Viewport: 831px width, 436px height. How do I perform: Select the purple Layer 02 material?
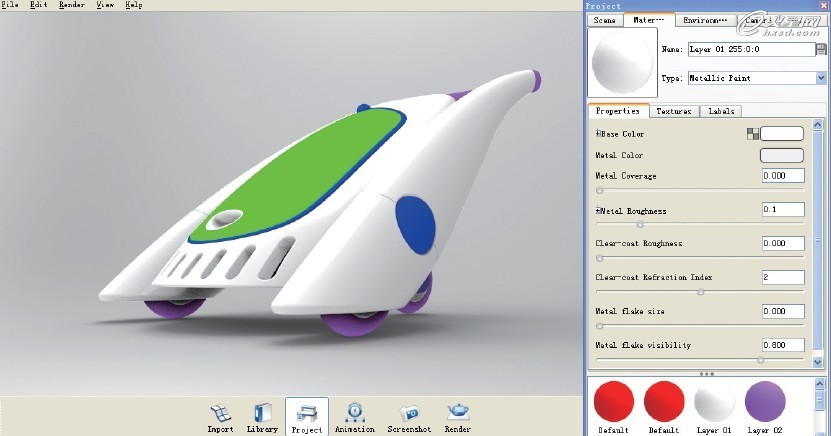tap(765, 400)
